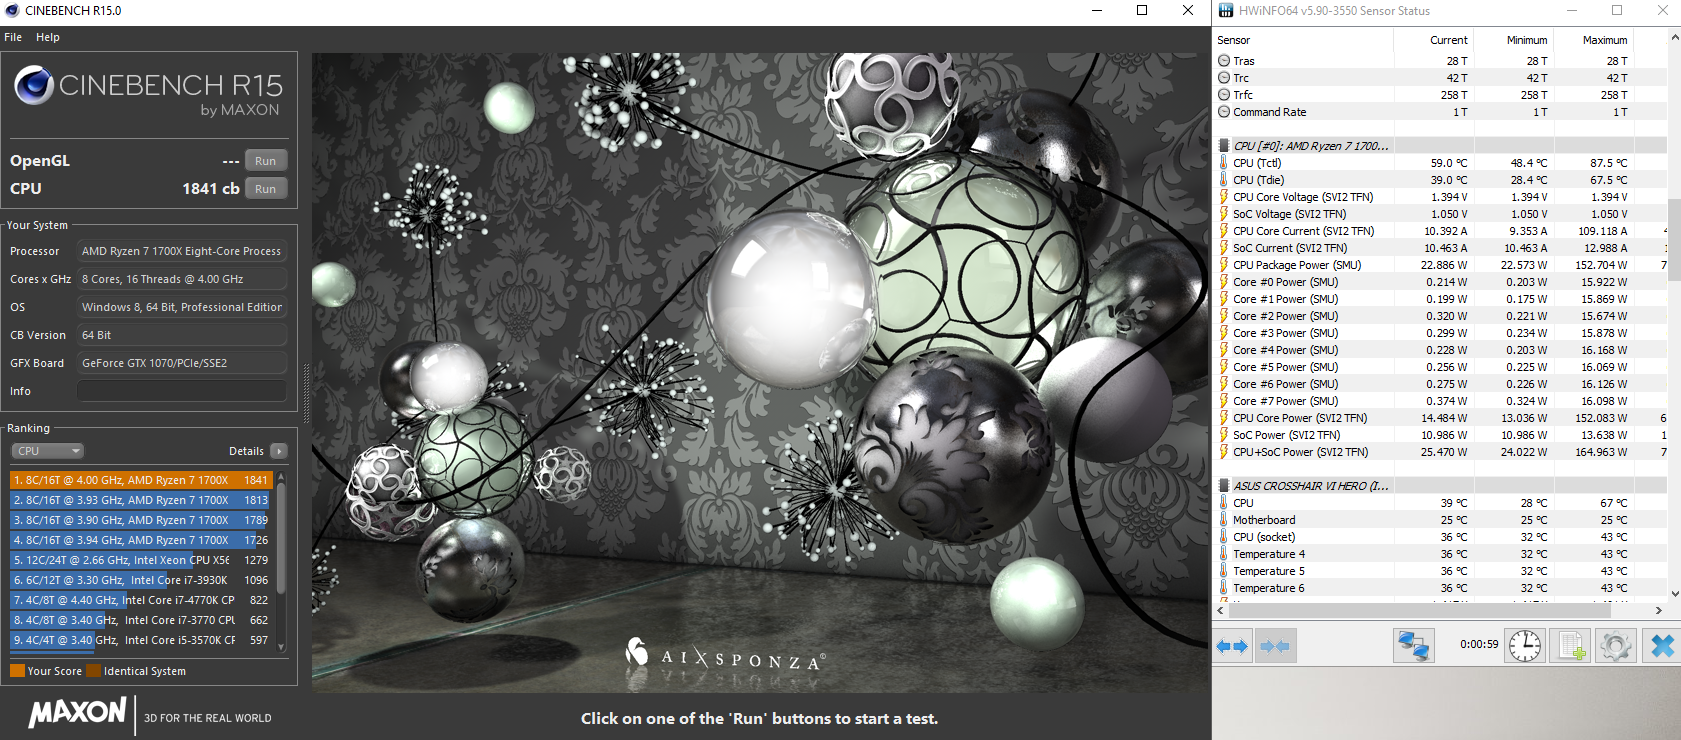Click the Cinebench R15 sphere logo
The image size is (1681, 740).
click(34, 85)
